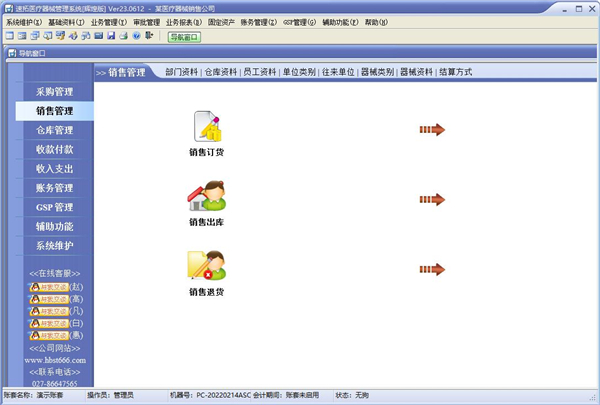The image size is (600, 405).
Task: Click the blue arrows switch toolbar icon
Action: [x=73, y=36]
